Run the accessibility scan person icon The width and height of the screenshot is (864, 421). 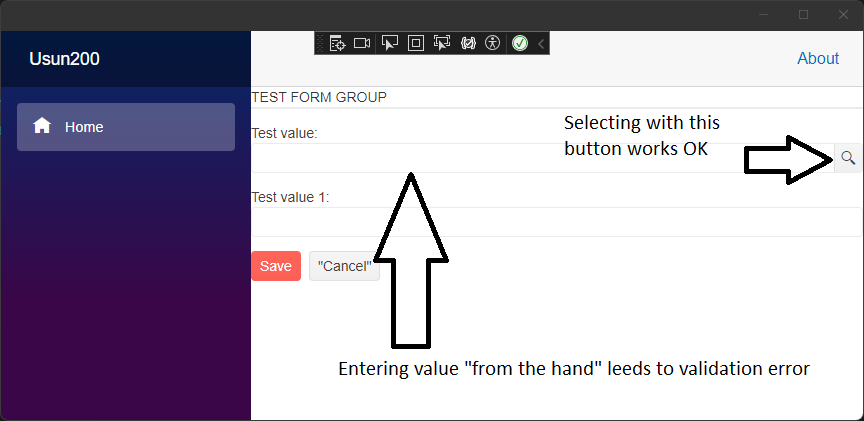coord(492,43)
